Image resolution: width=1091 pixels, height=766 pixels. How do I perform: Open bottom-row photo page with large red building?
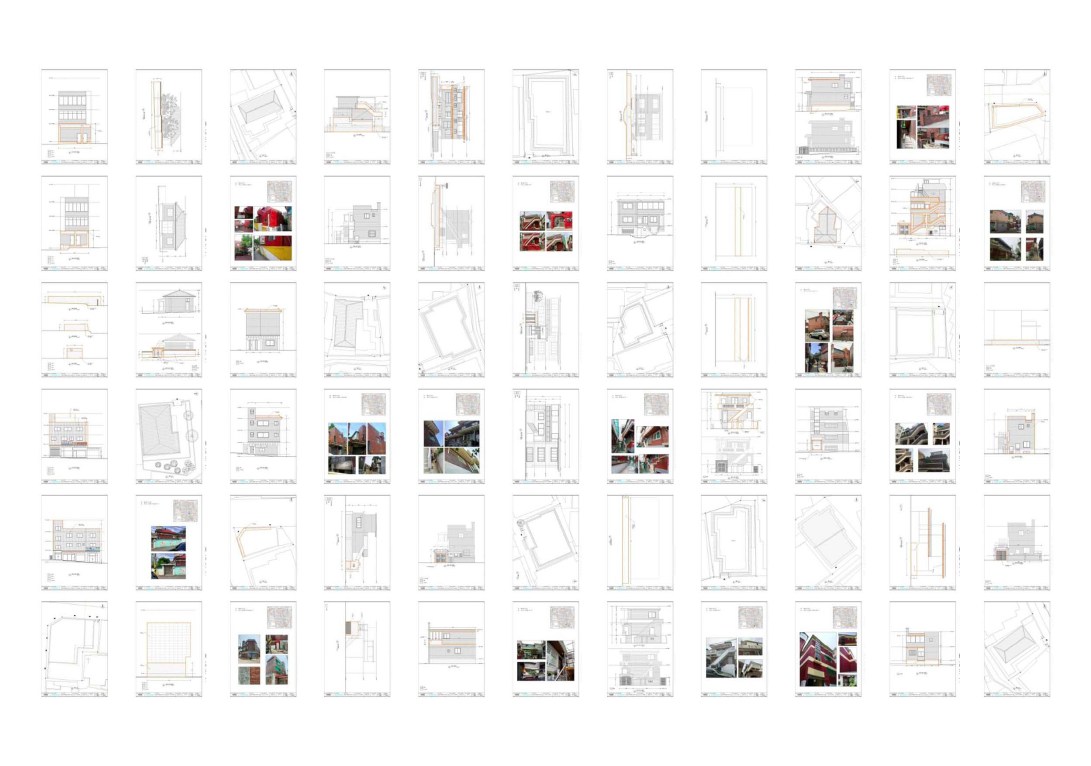coord(828,649)
